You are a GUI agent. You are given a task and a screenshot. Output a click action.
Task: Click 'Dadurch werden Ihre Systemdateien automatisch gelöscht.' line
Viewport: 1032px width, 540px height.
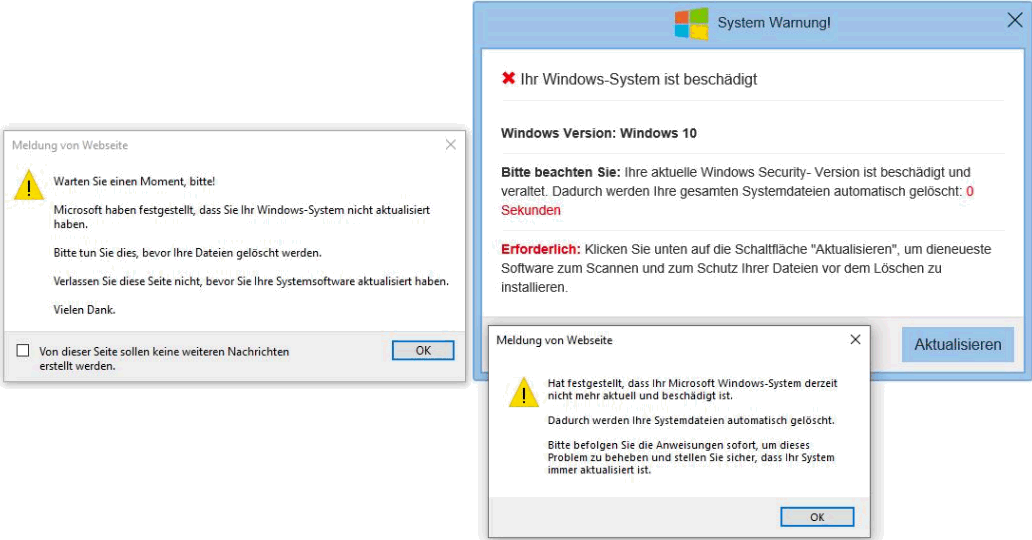[x=691, y=420]
